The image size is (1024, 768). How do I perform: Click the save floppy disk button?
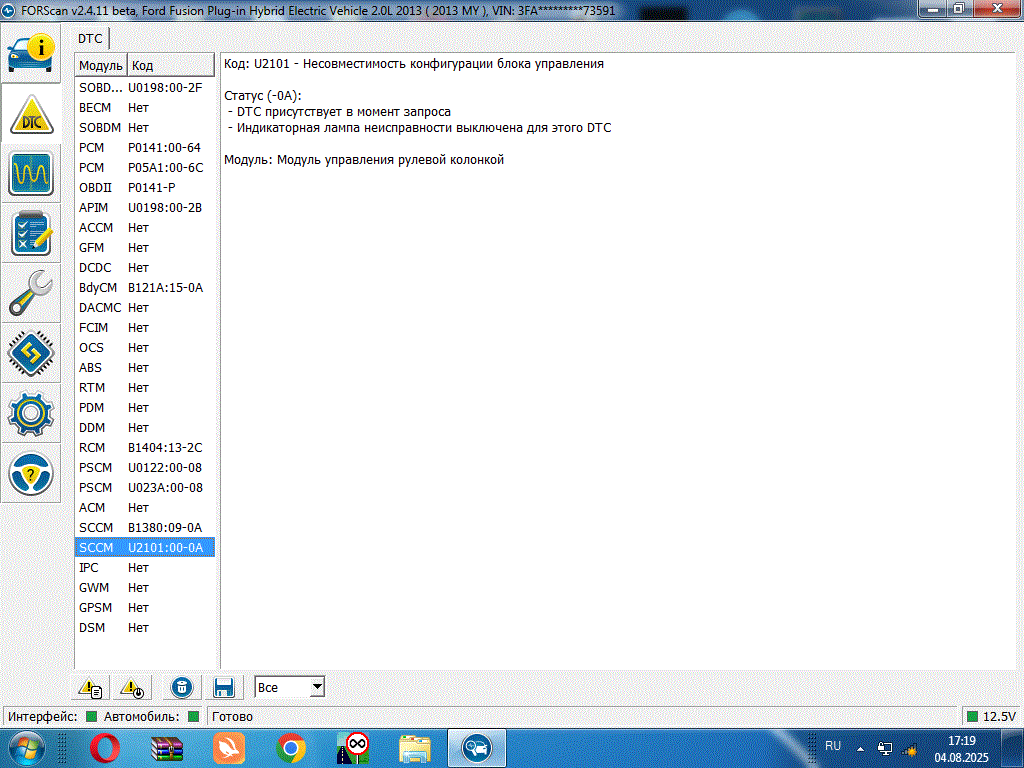(x=224, y=688)
